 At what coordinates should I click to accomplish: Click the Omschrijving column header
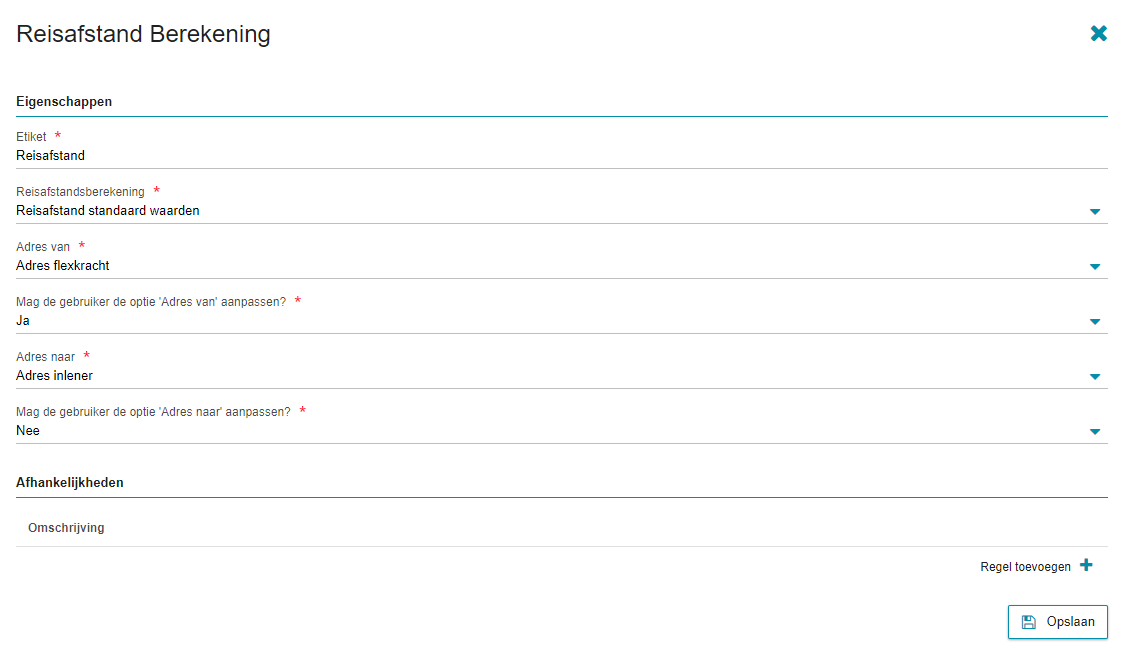coord(66,527)
